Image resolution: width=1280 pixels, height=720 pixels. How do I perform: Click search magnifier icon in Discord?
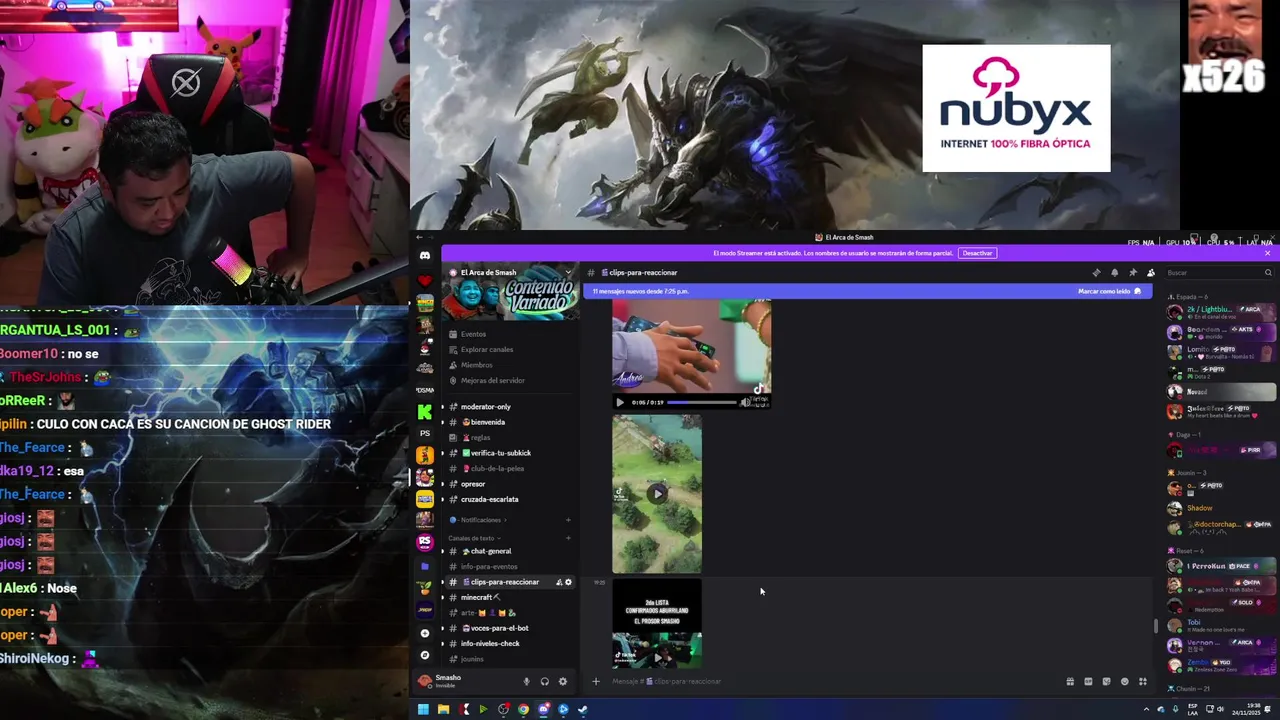[x=1268, y=273]
